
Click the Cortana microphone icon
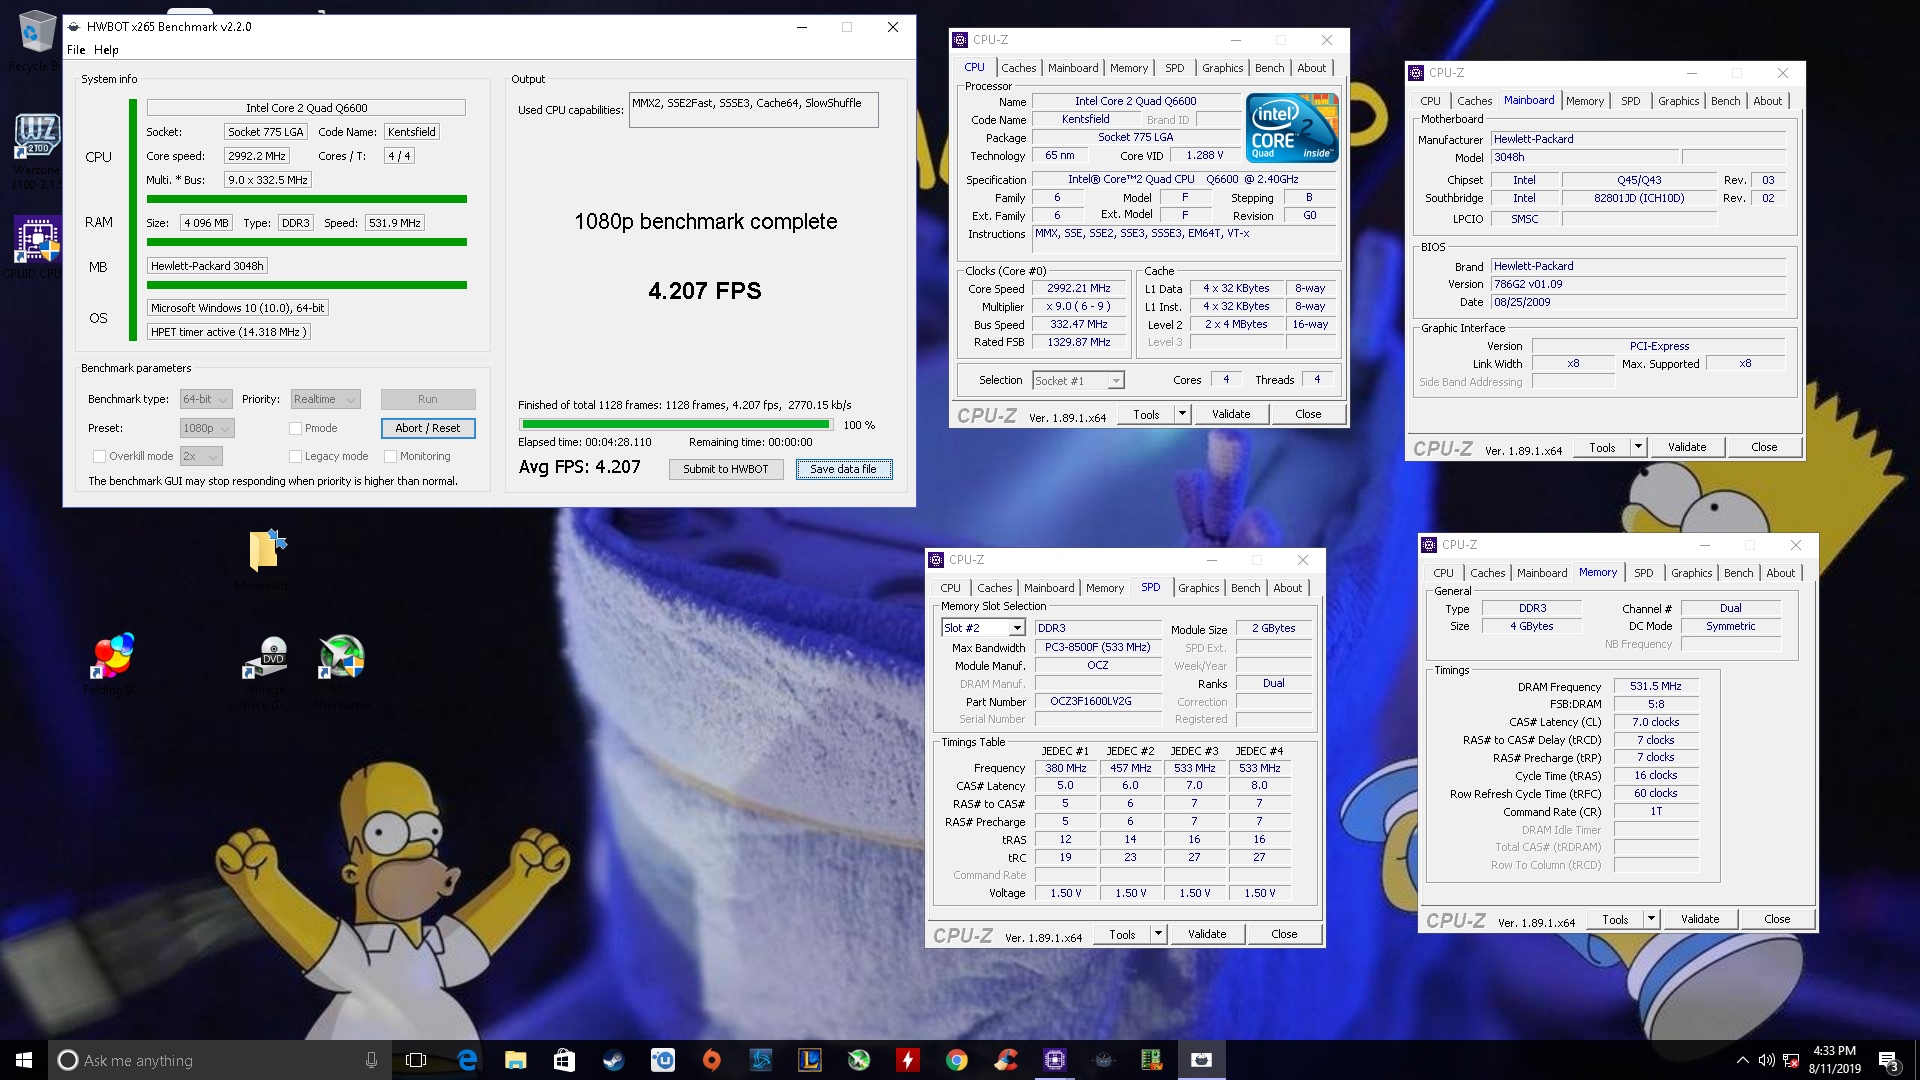[x=371, y=1060]
